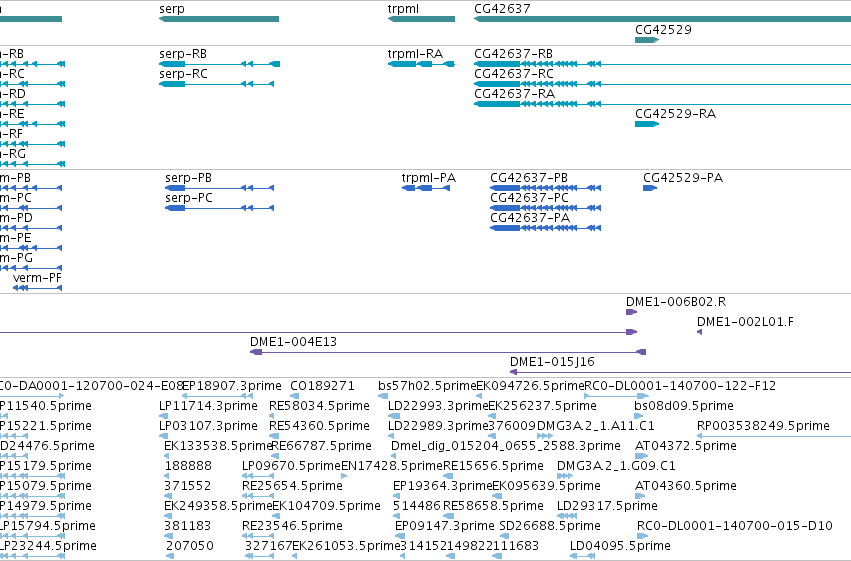Click EST EP18907.3prime
The width and height of the screenshot is (851, 561).
click(217, 396)
